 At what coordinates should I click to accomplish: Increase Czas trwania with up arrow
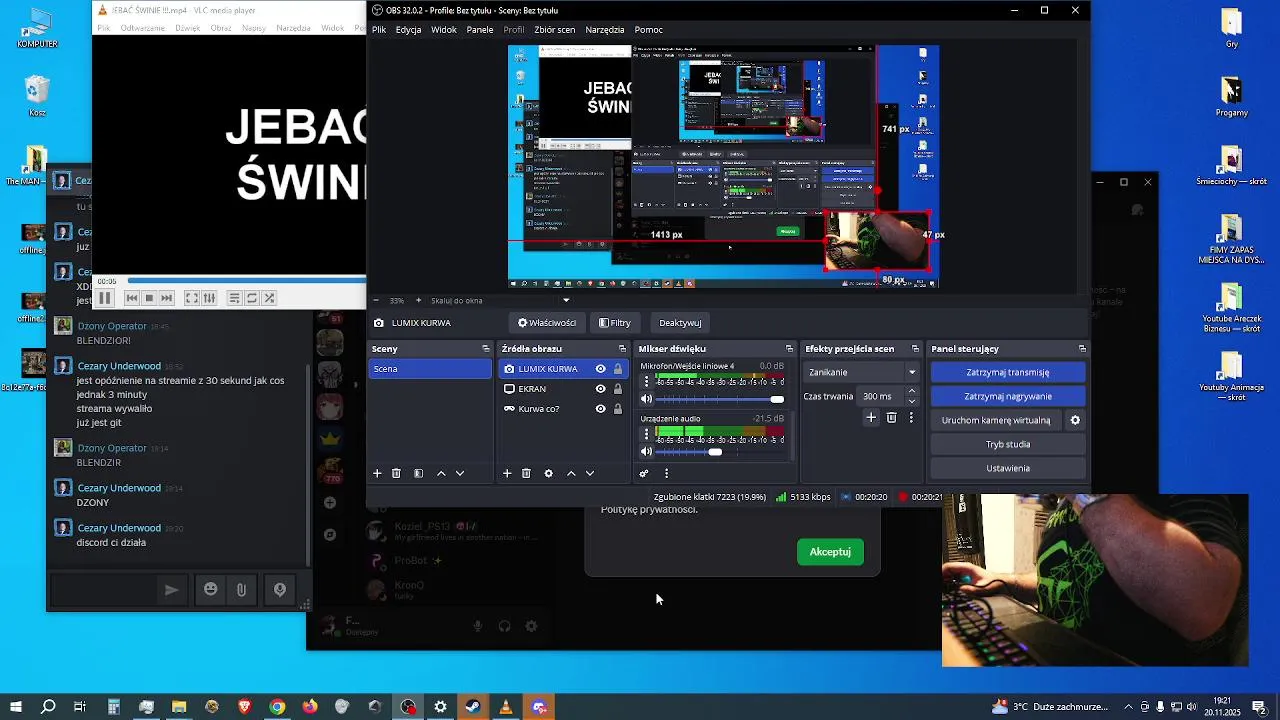(x=911, y=391)
